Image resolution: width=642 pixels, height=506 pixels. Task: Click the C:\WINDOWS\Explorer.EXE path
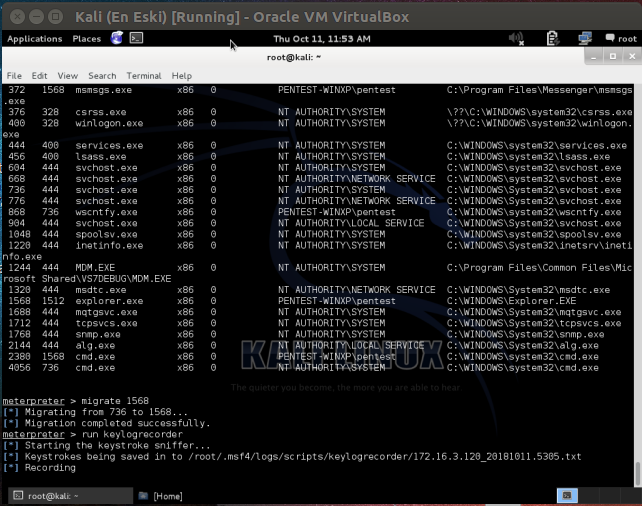tap(511, 301)
